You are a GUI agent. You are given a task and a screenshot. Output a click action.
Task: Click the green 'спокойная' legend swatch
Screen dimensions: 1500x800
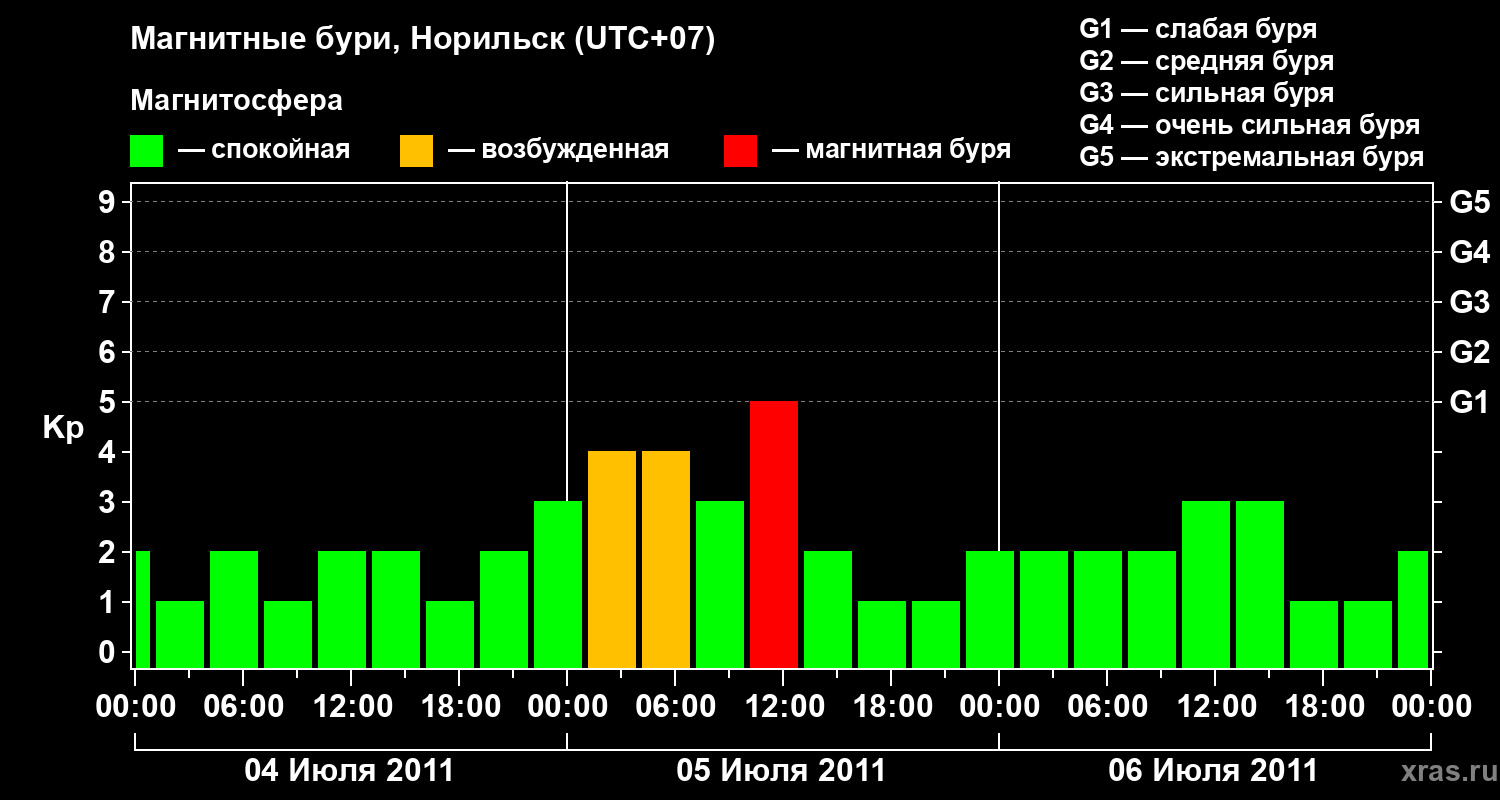(x=147, y=151)
